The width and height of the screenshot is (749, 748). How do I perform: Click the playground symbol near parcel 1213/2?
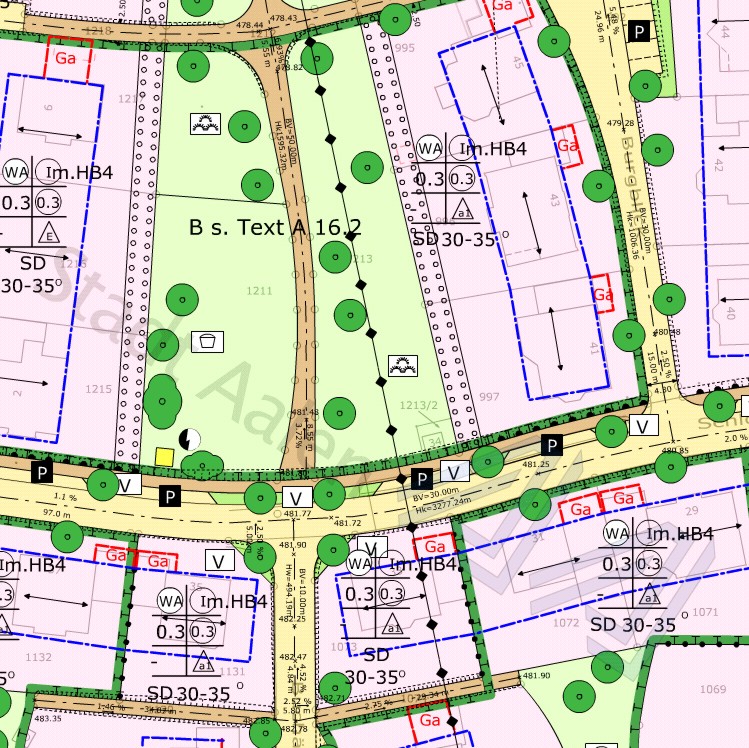(403, 366)
